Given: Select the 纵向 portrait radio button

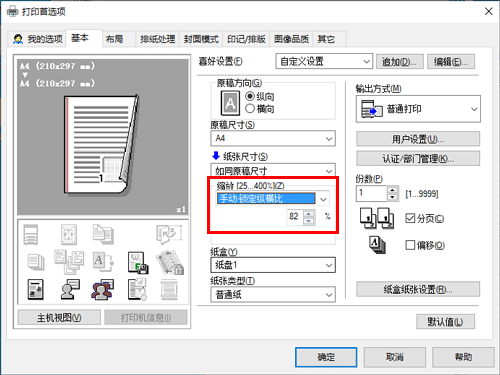Looking at the screenshot, I should [250, 96].
